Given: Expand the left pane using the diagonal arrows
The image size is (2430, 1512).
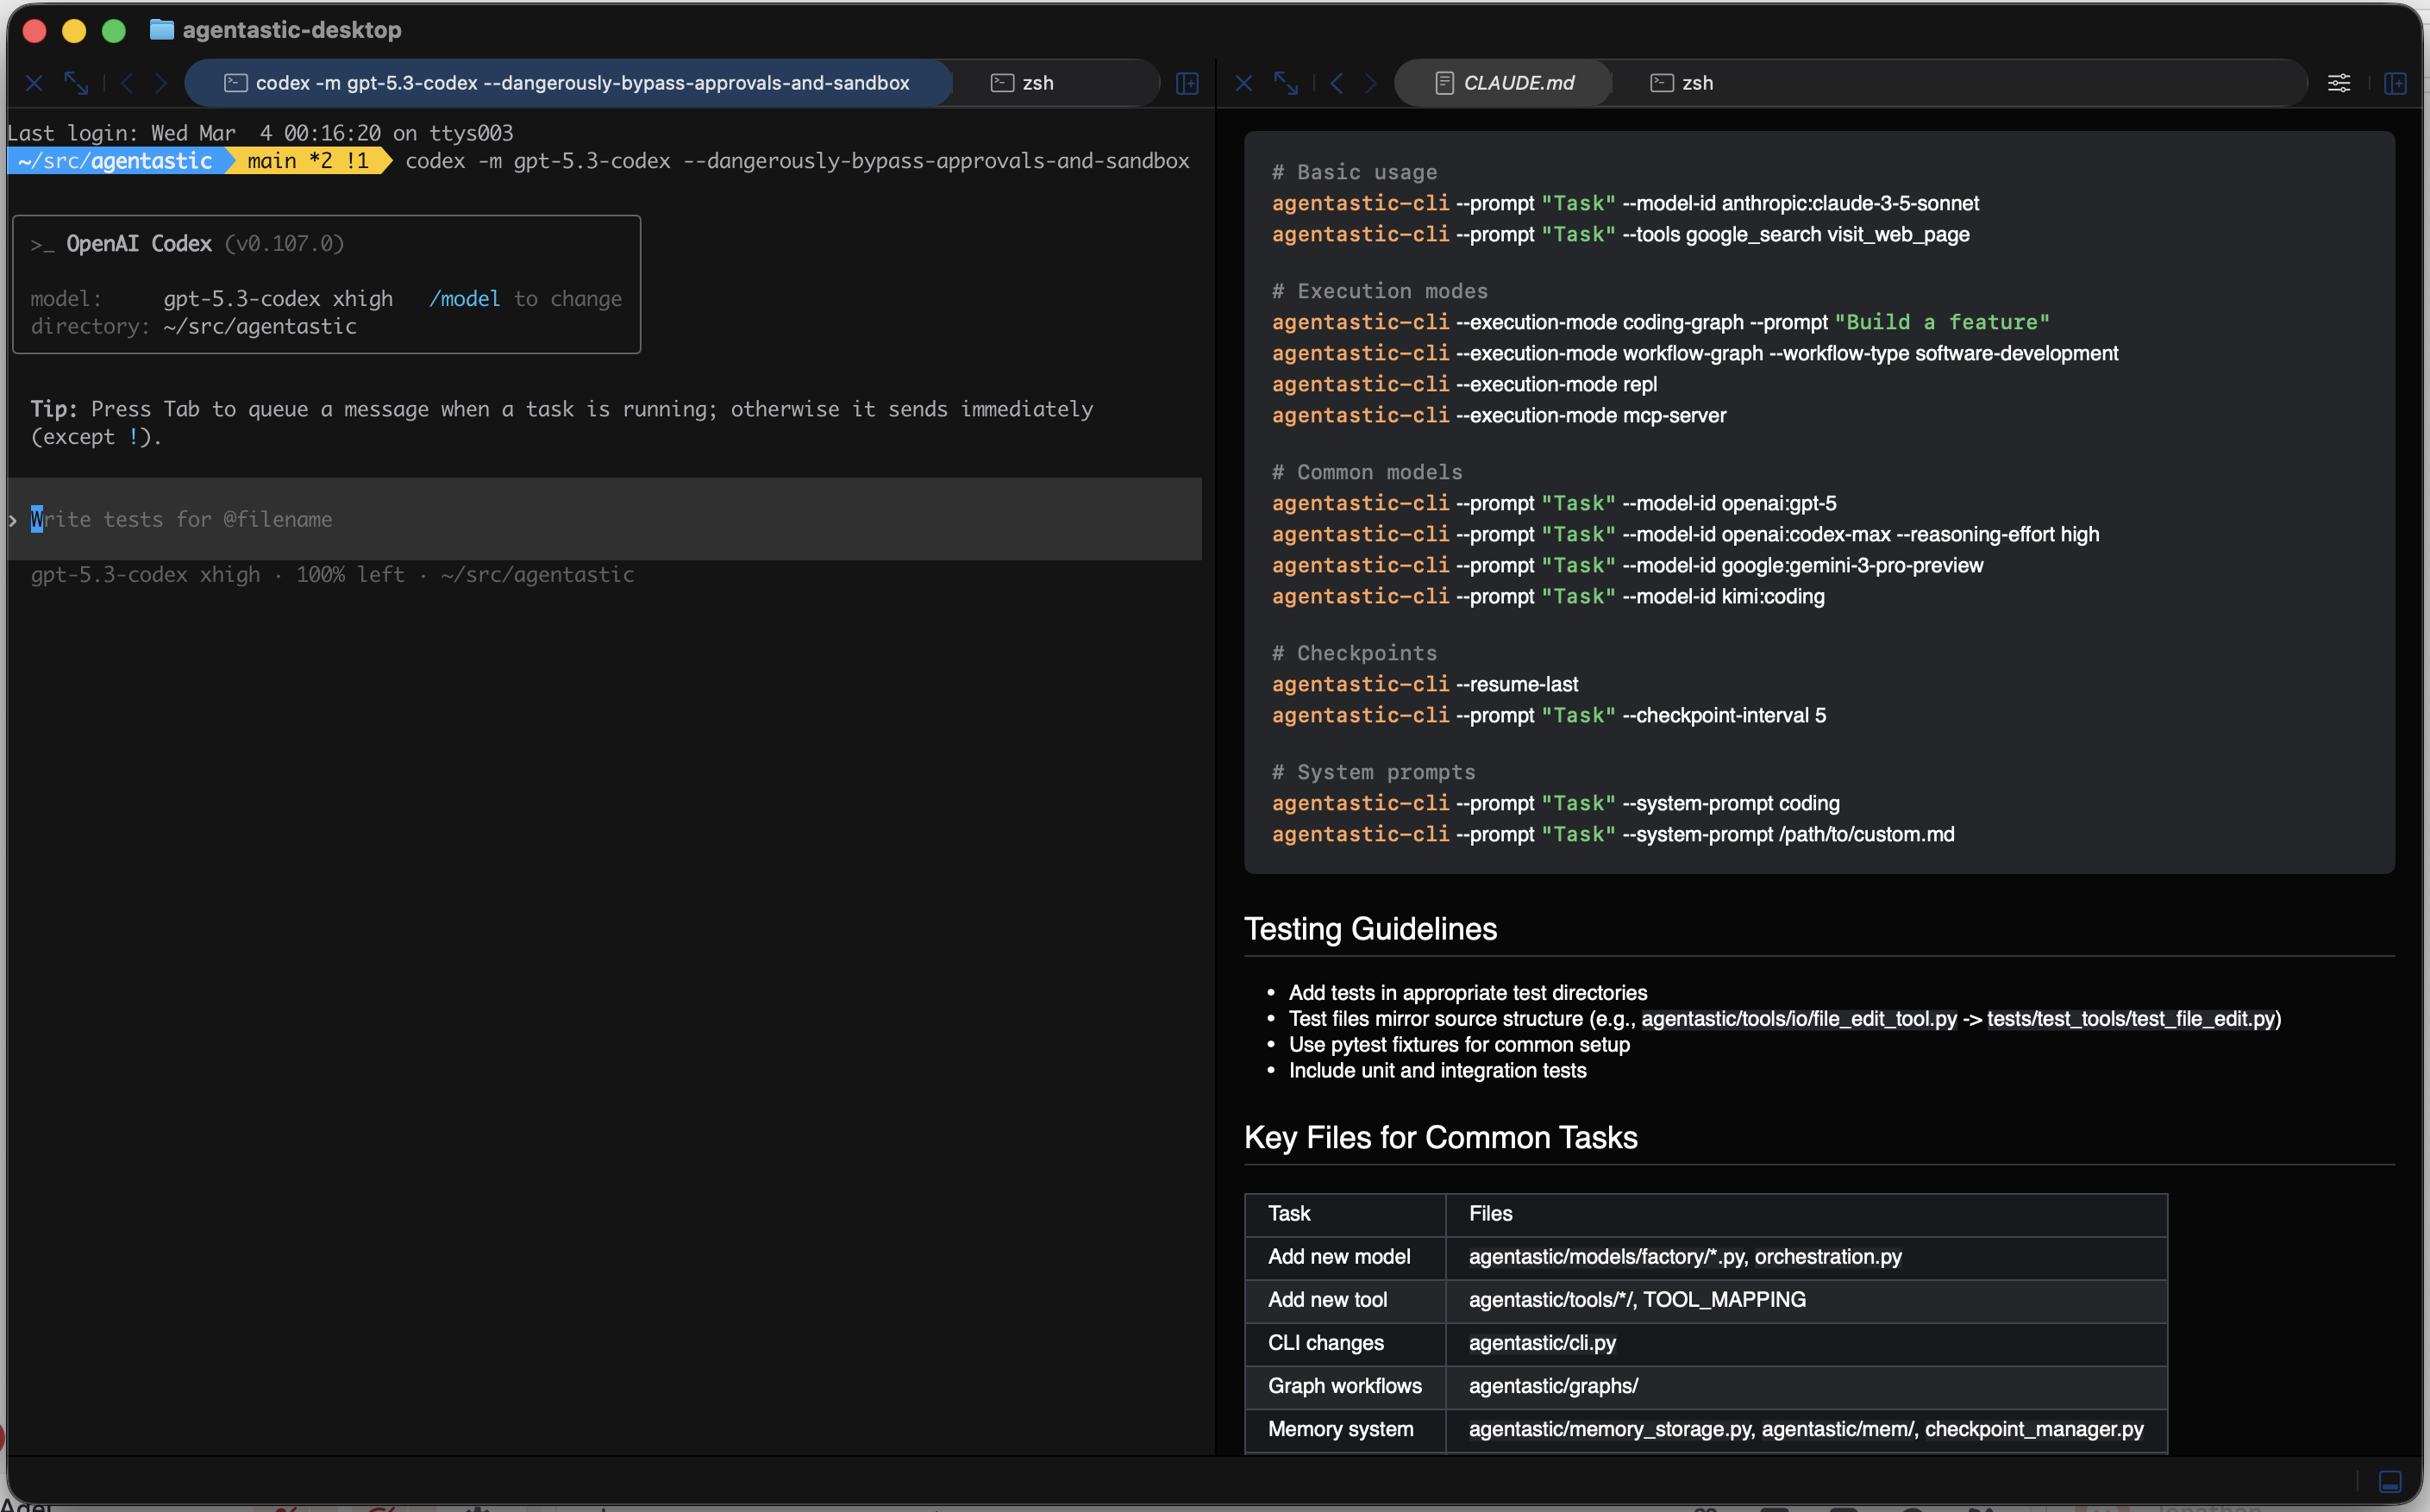Looking at the screenshot, I should click(x=77, y=83).
